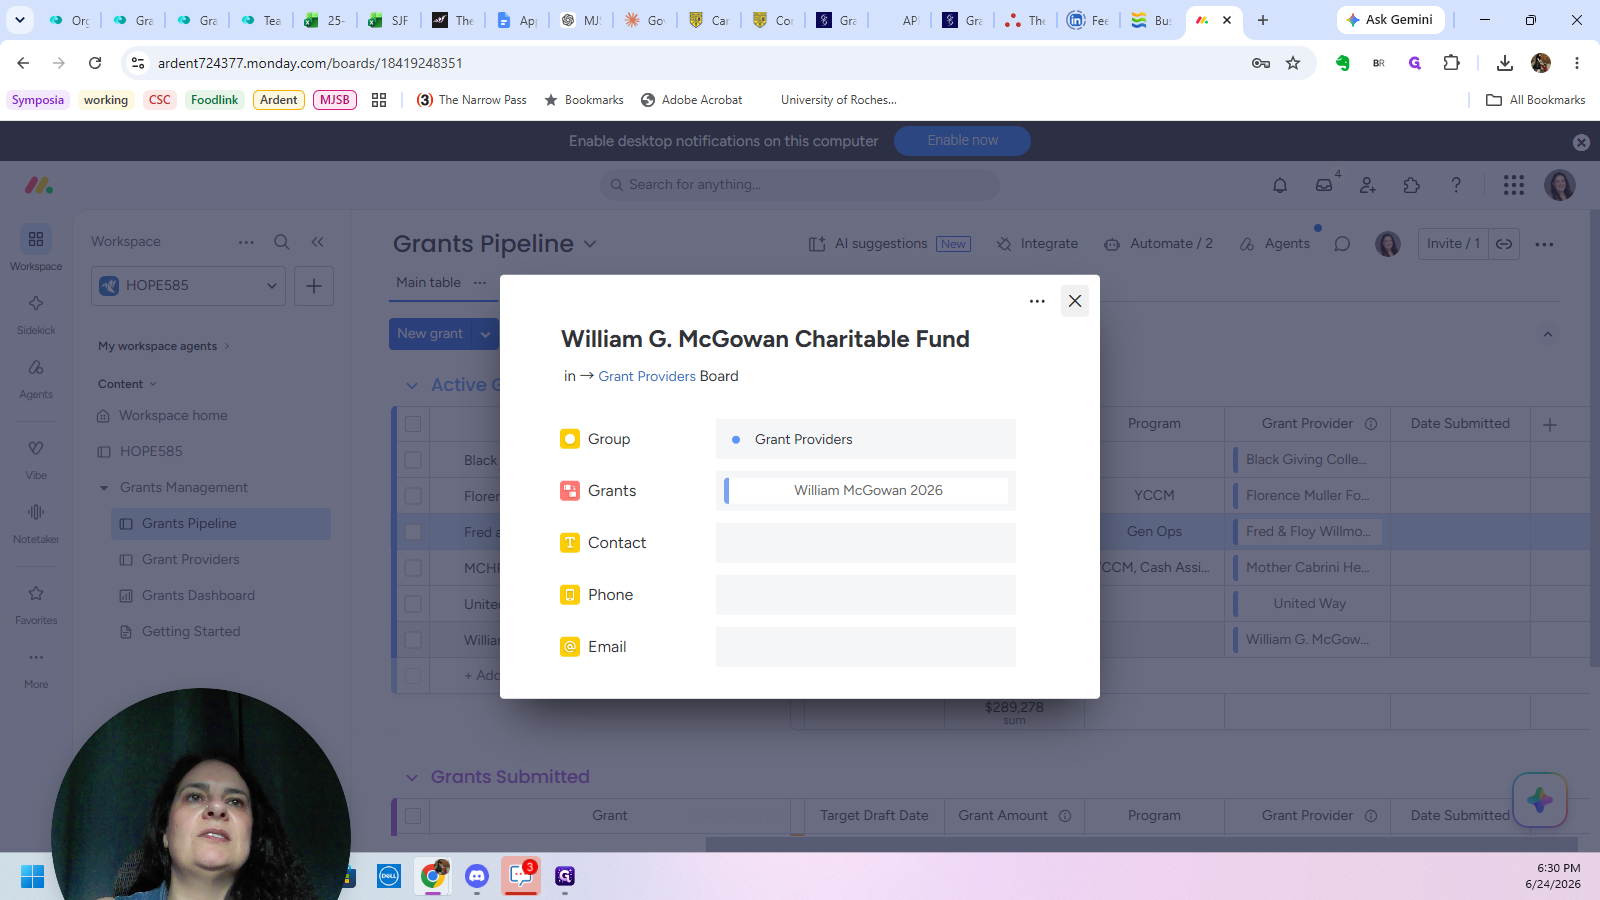The image size is (1600, 900).
Task: Click the William McGowan 2026 linked grant
Action: coord(868,490)
